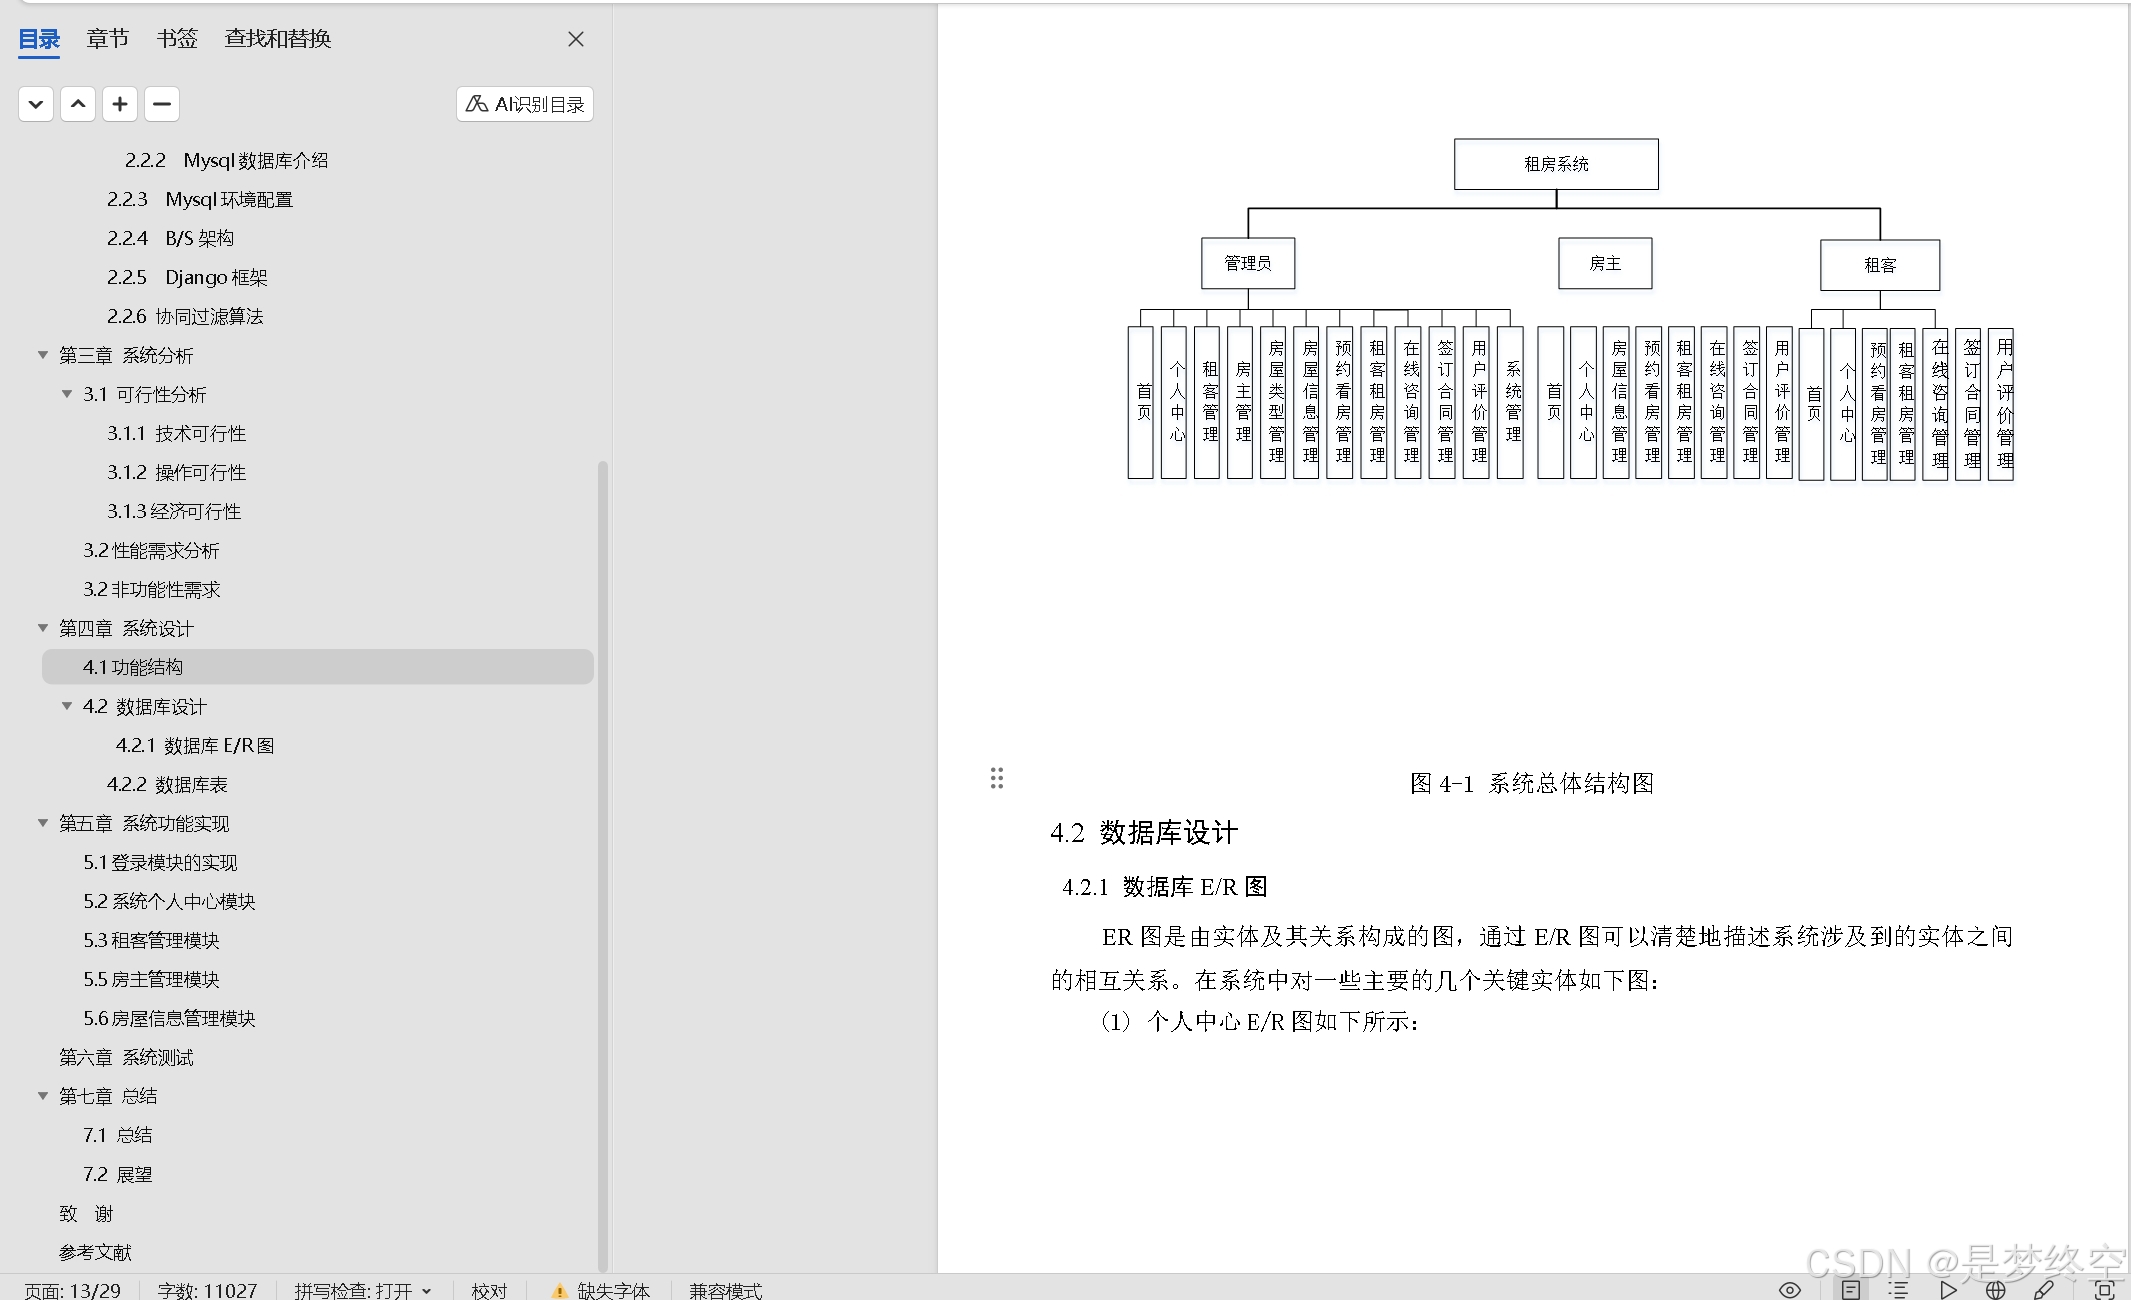Open web layout globe icon
Viewport: 2131px width, 1300px height.
coord(1995,1290)
